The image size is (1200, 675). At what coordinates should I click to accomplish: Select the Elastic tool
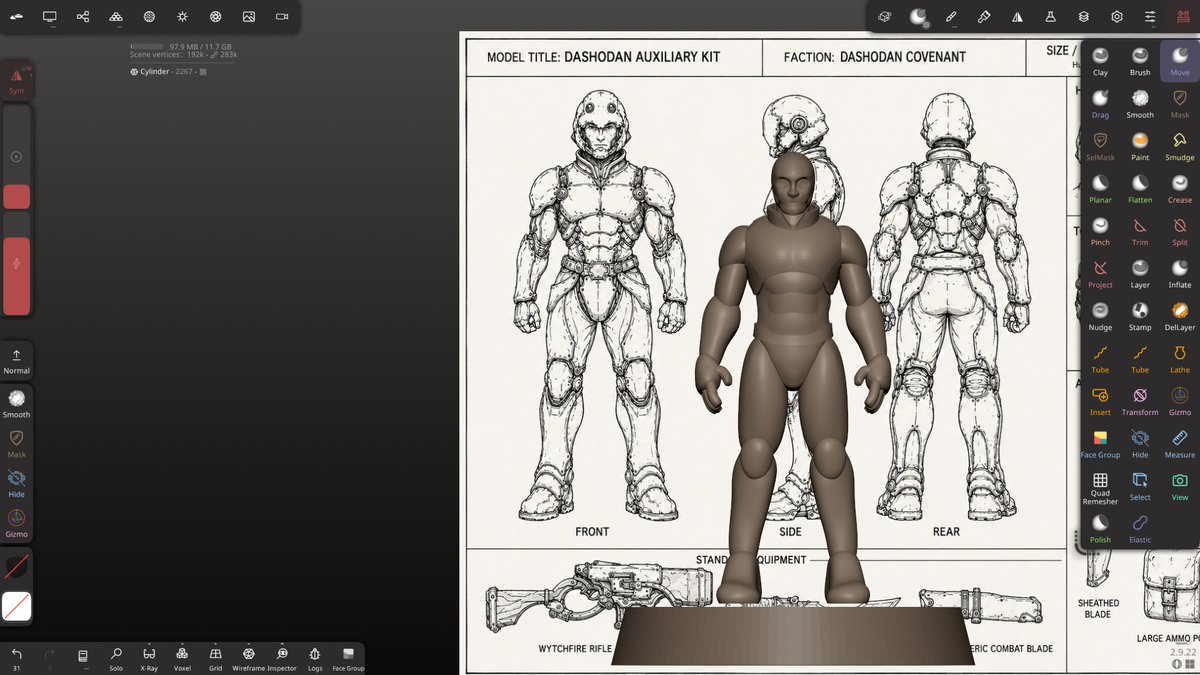pyautogui.click(x=1140, y=529)
